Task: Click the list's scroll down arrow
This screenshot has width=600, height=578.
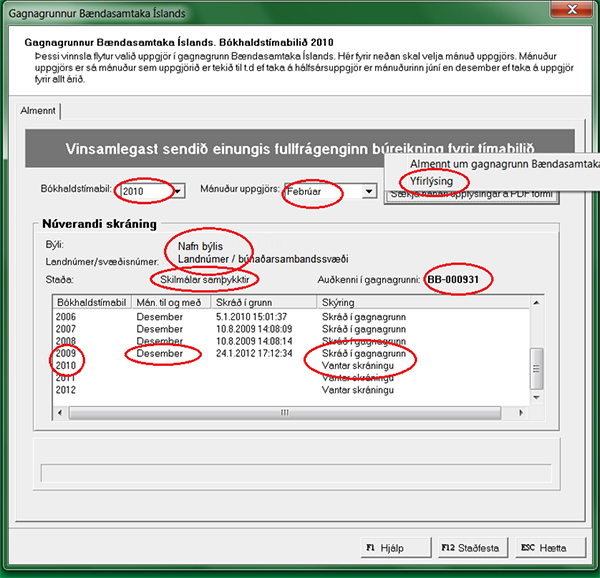Action: tap(536, 397)
